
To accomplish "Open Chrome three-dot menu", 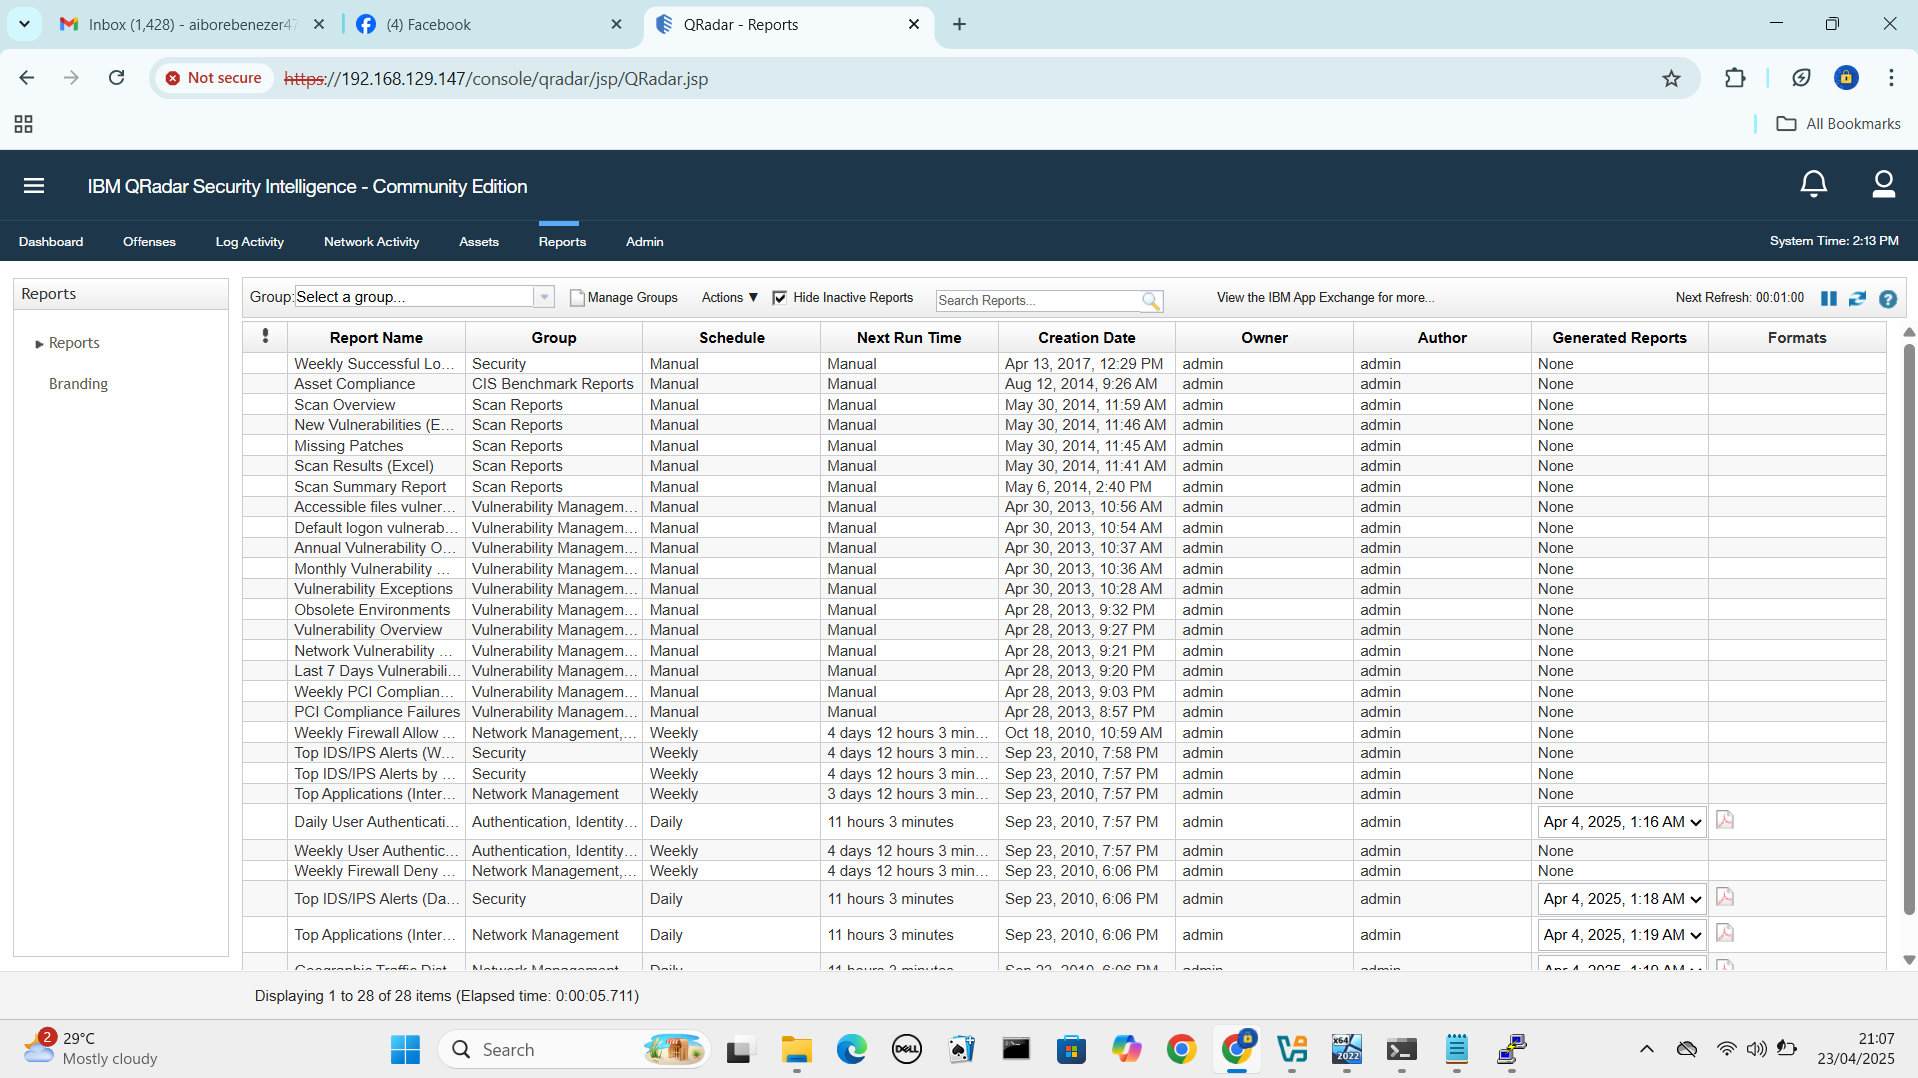I will [x=1891, y=78].
